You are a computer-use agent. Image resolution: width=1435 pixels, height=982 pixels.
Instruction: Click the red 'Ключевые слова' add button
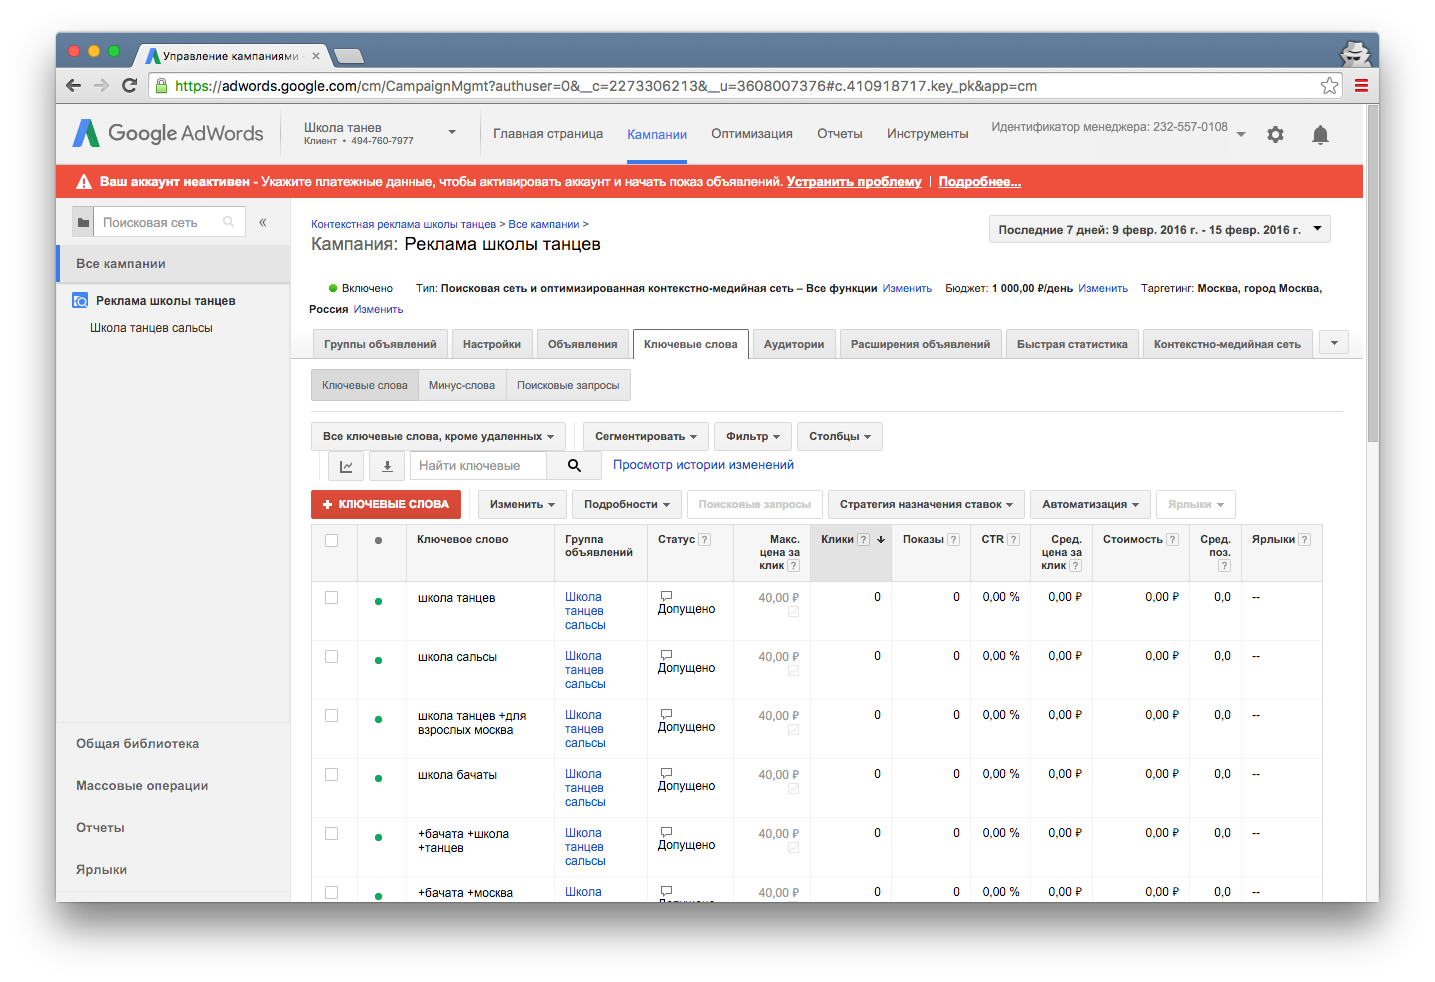386,505
